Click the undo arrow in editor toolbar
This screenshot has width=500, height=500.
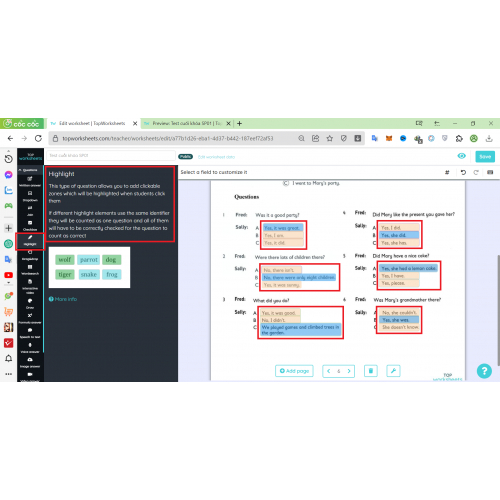[x=463, y=172]
